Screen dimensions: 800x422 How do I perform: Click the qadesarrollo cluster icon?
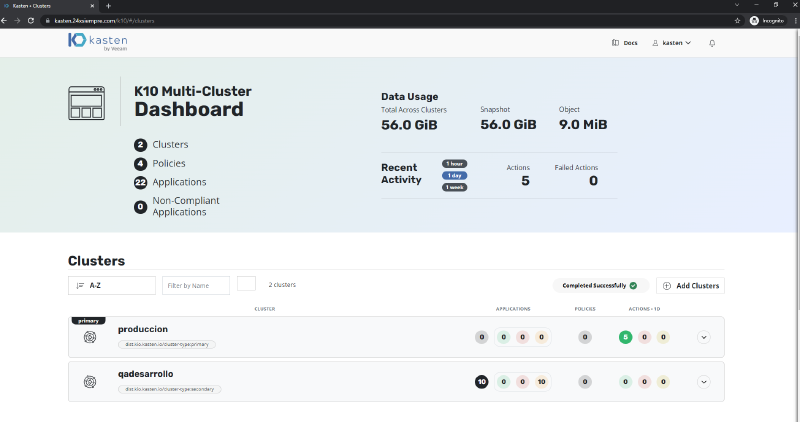pos(90,382)
